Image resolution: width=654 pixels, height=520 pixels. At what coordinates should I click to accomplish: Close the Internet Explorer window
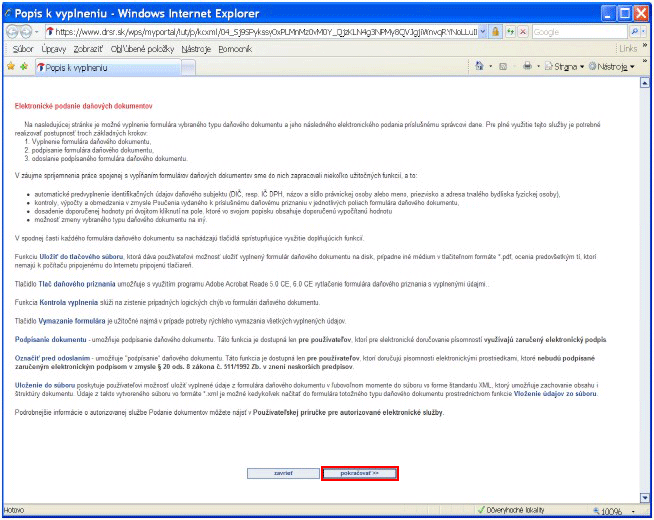641,14
